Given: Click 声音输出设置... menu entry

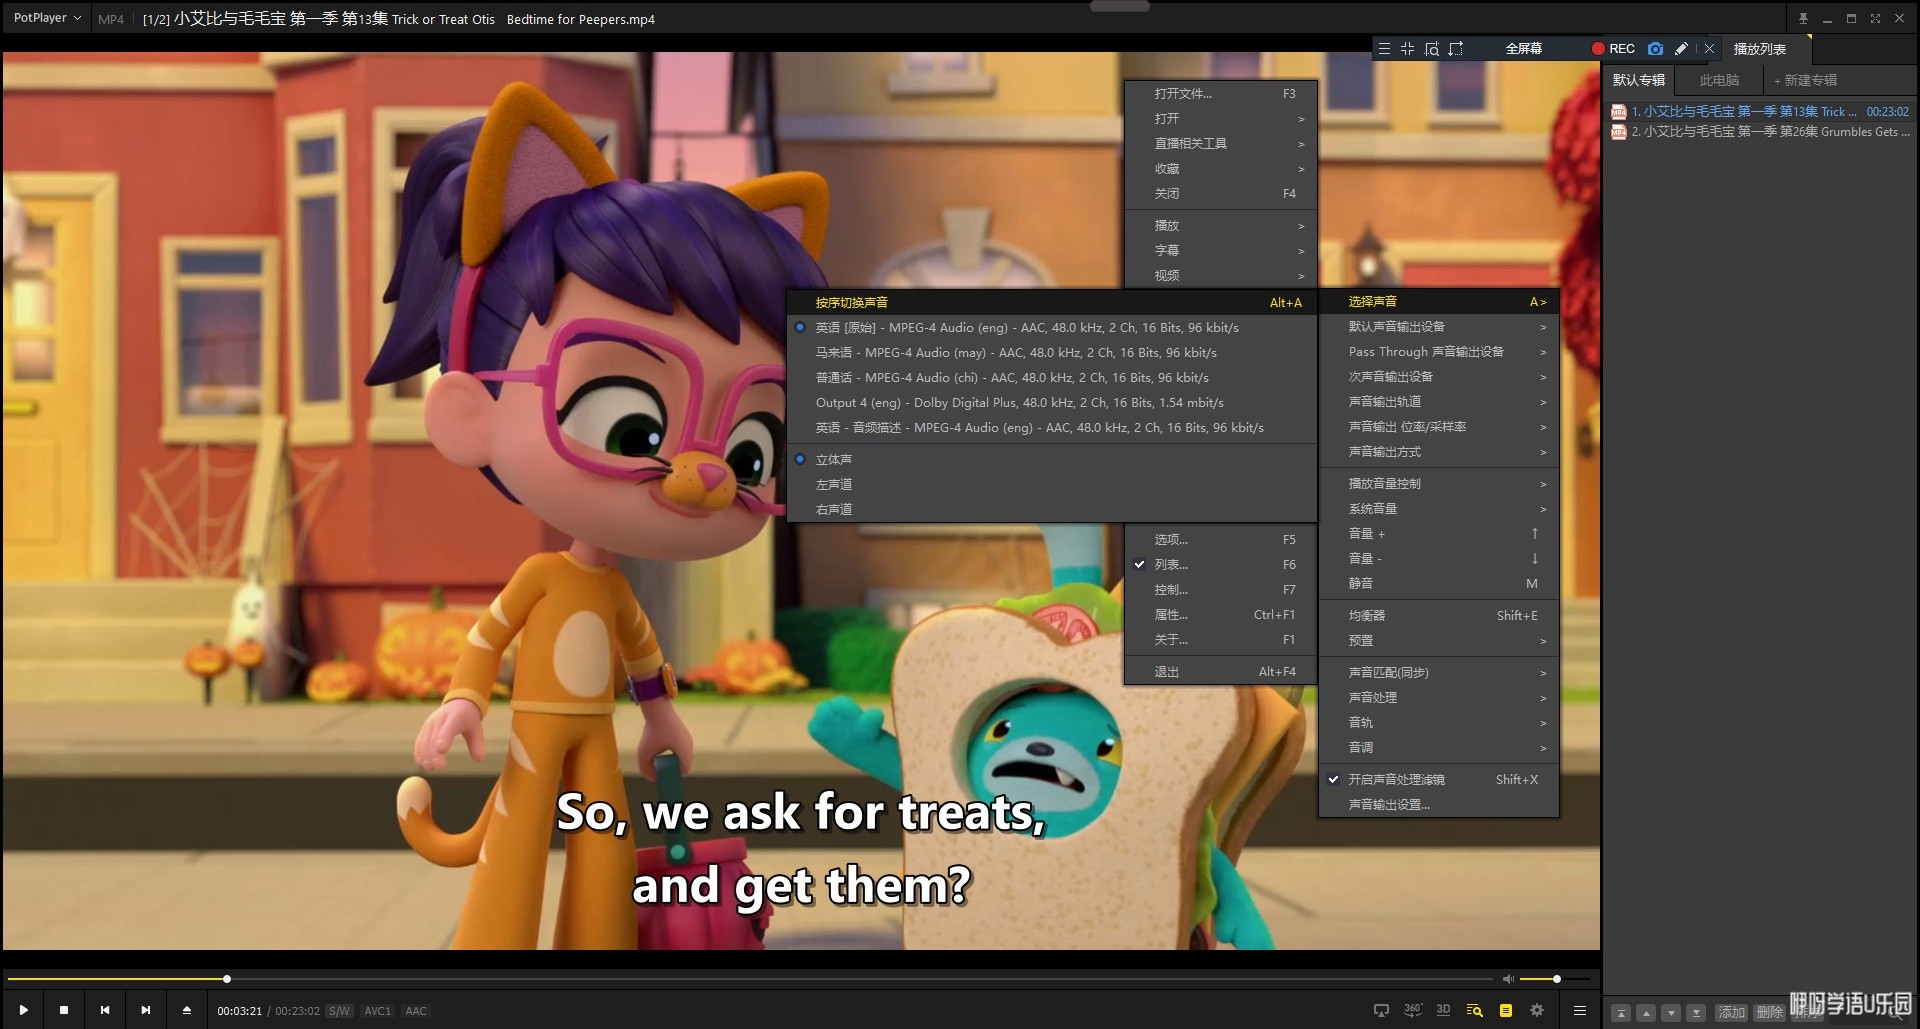Looking at the screenshot, I should click(1439, 804).
